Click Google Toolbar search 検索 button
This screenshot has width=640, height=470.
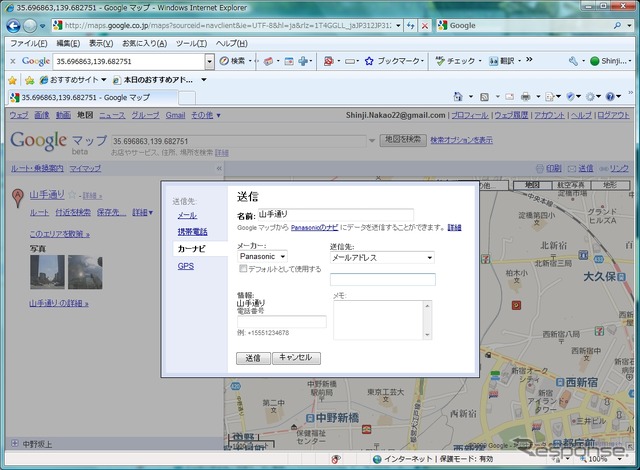pos(233,61)
